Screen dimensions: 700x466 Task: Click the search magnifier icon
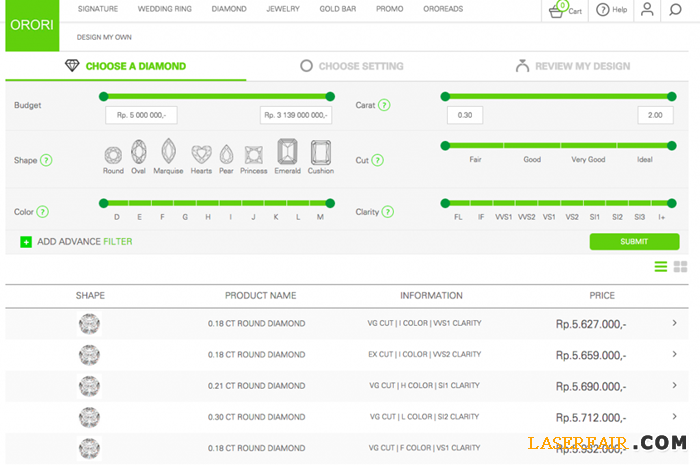675,10
